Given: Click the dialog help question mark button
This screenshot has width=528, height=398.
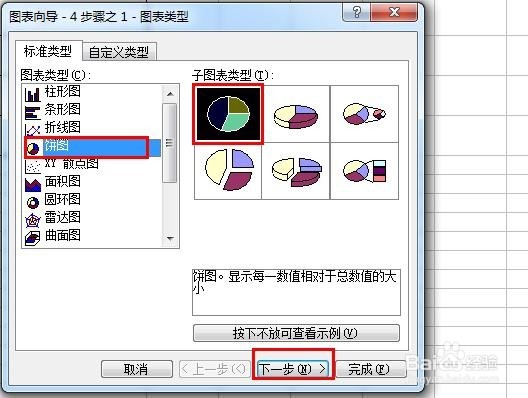Looking at the screenshot, I should (x=356, y=13).
